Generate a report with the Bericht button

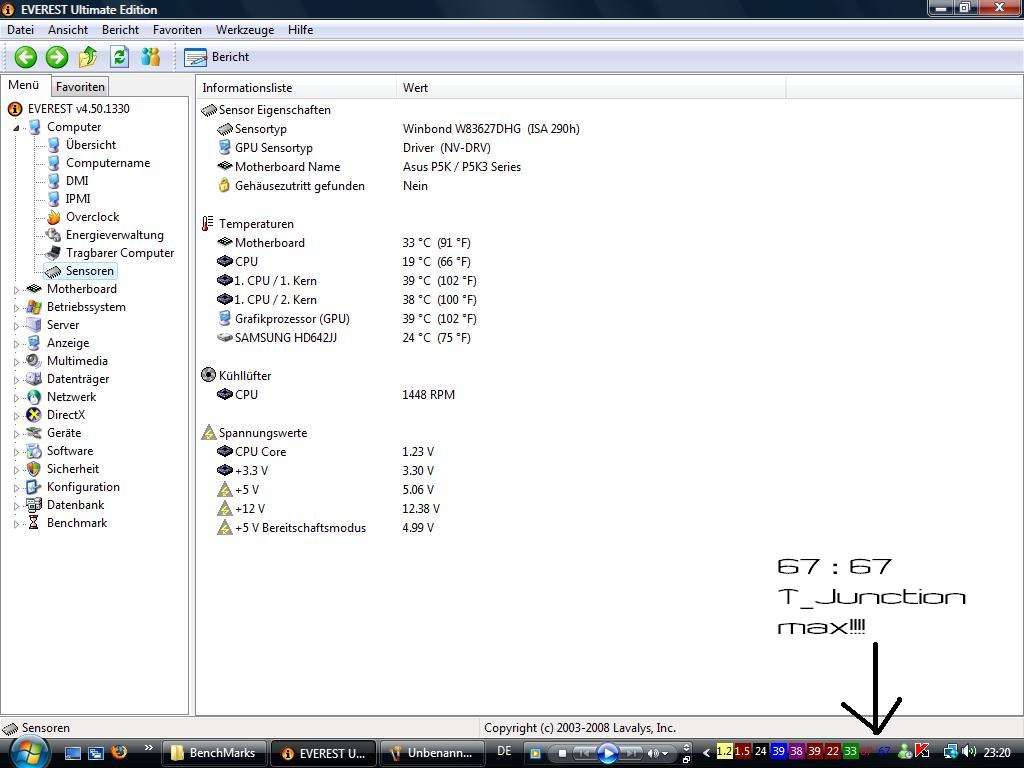217,57
